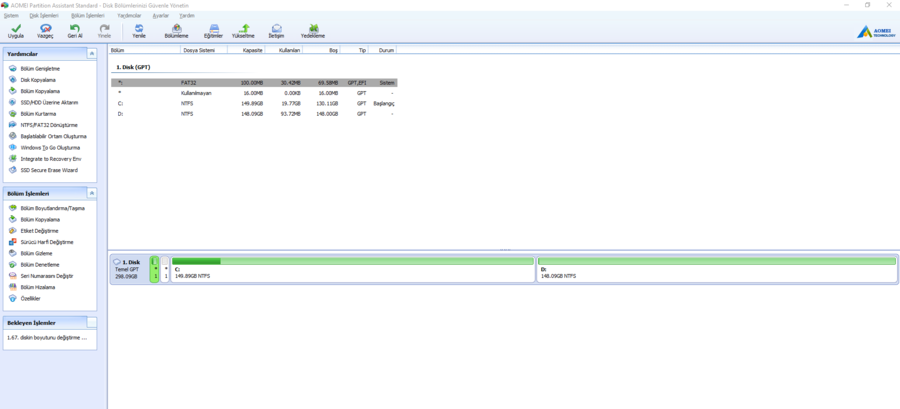Select the C: NTFS 149.89GB row

click(254, 104)
